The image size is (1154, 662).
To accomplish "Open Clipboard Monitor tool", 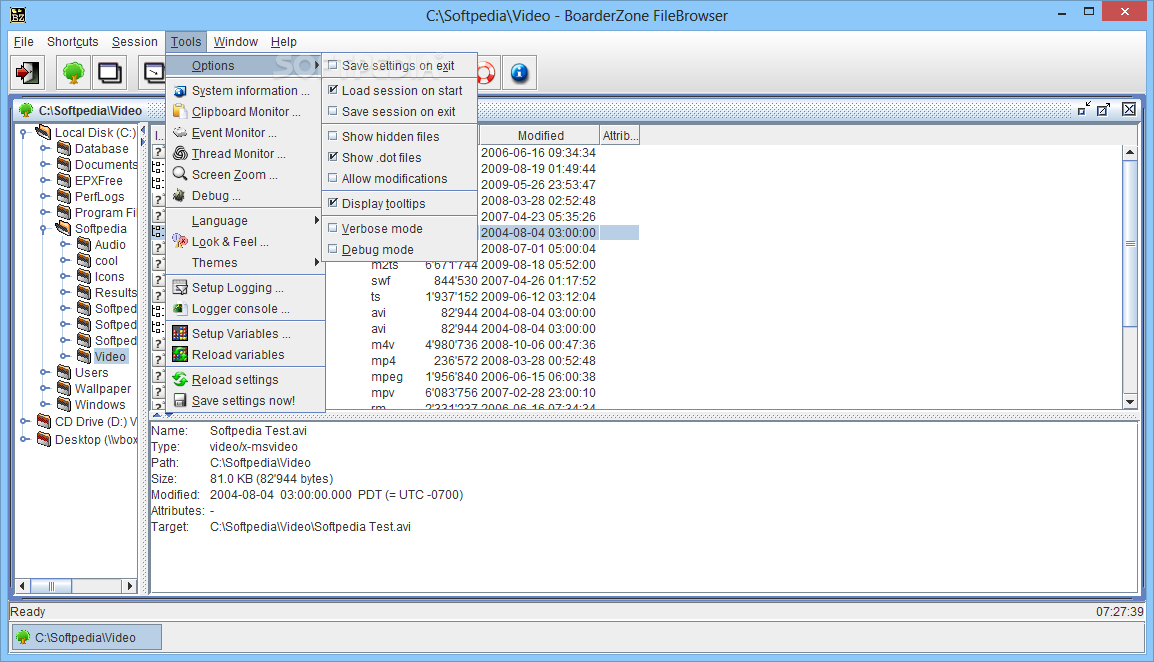I will click(x=246, y=112).
